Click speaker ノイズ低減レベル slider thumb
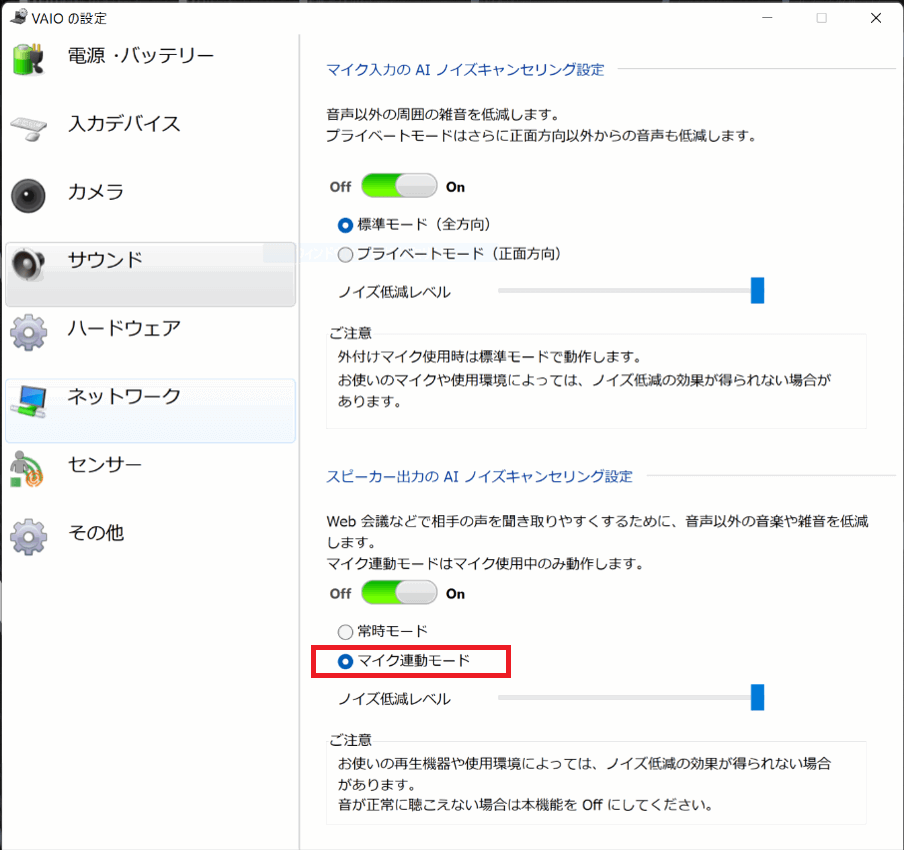This screenshot has width=904, height=850. pos(757,697)
